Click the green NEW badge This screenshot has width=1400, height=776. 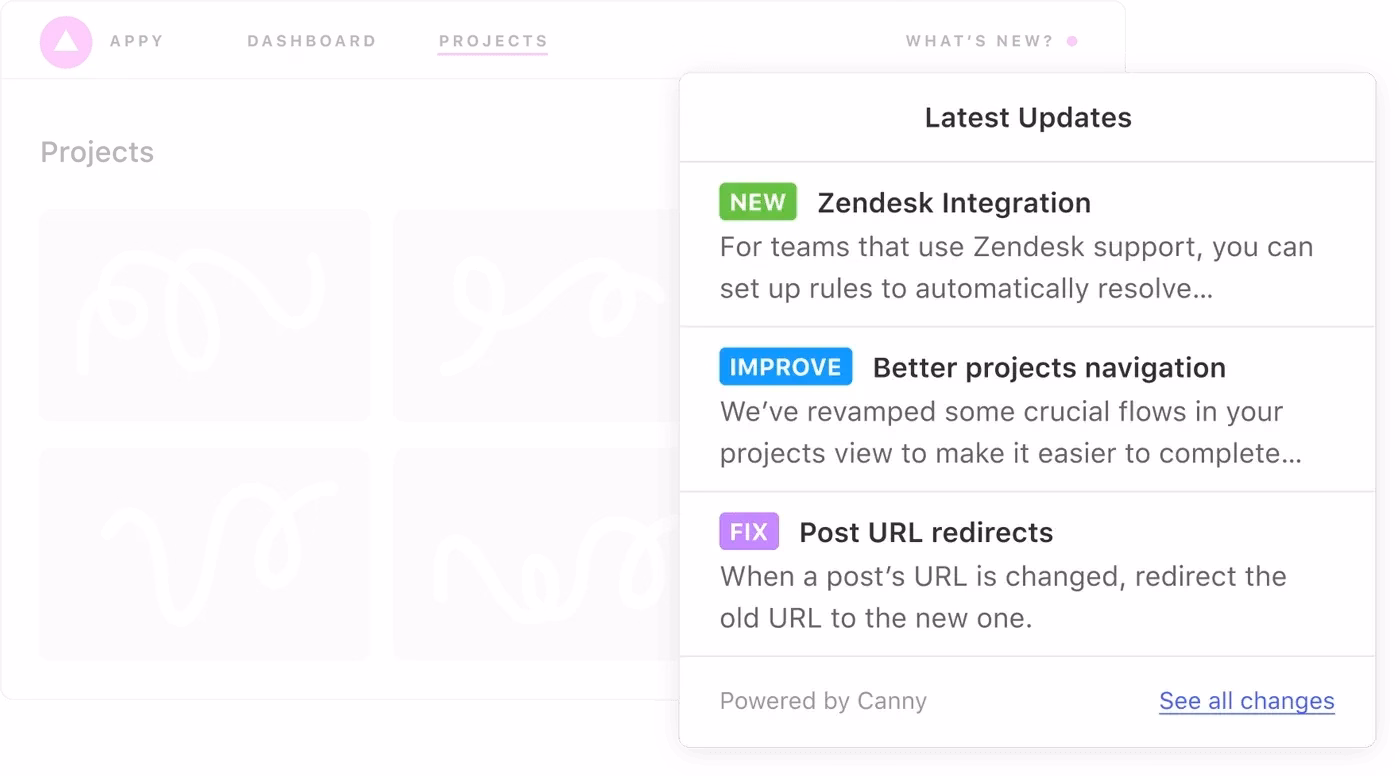point(757,202)
